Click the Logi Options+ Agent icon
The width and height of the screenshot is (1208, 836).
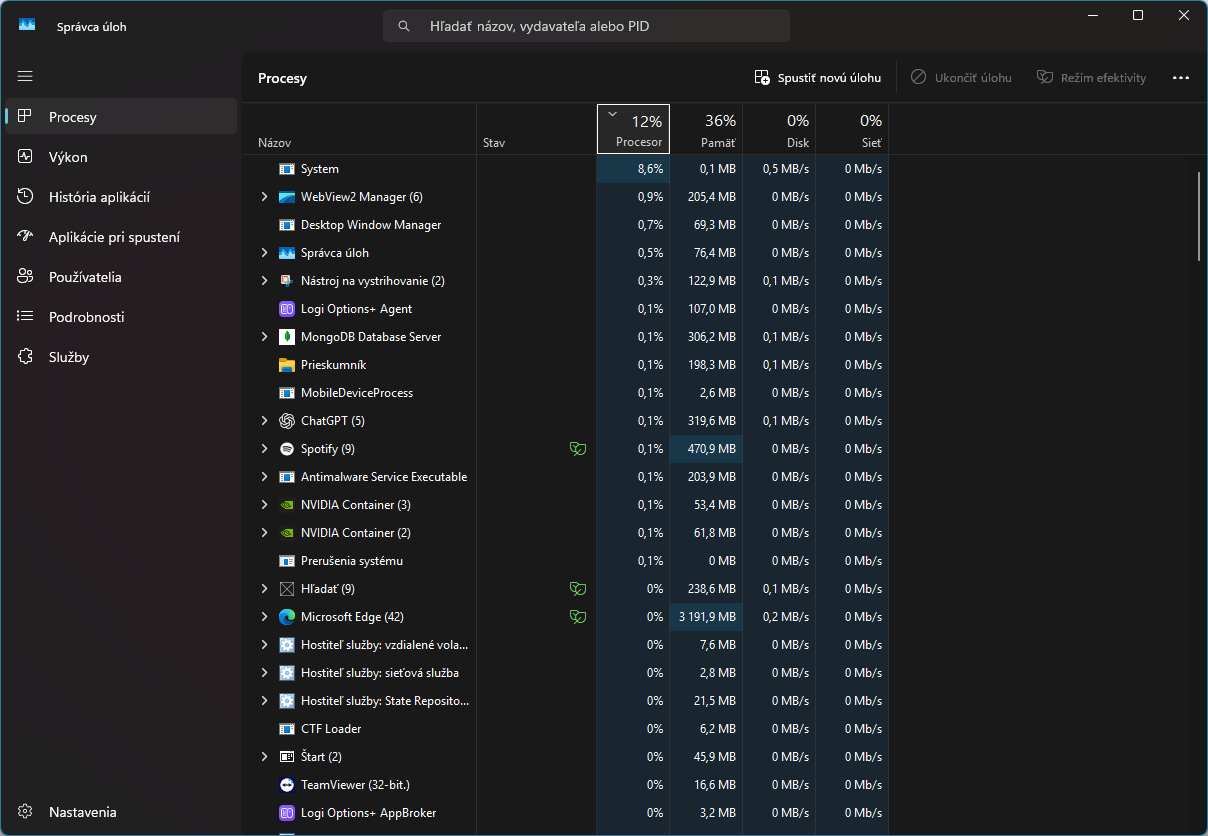[x=287, y=309]
